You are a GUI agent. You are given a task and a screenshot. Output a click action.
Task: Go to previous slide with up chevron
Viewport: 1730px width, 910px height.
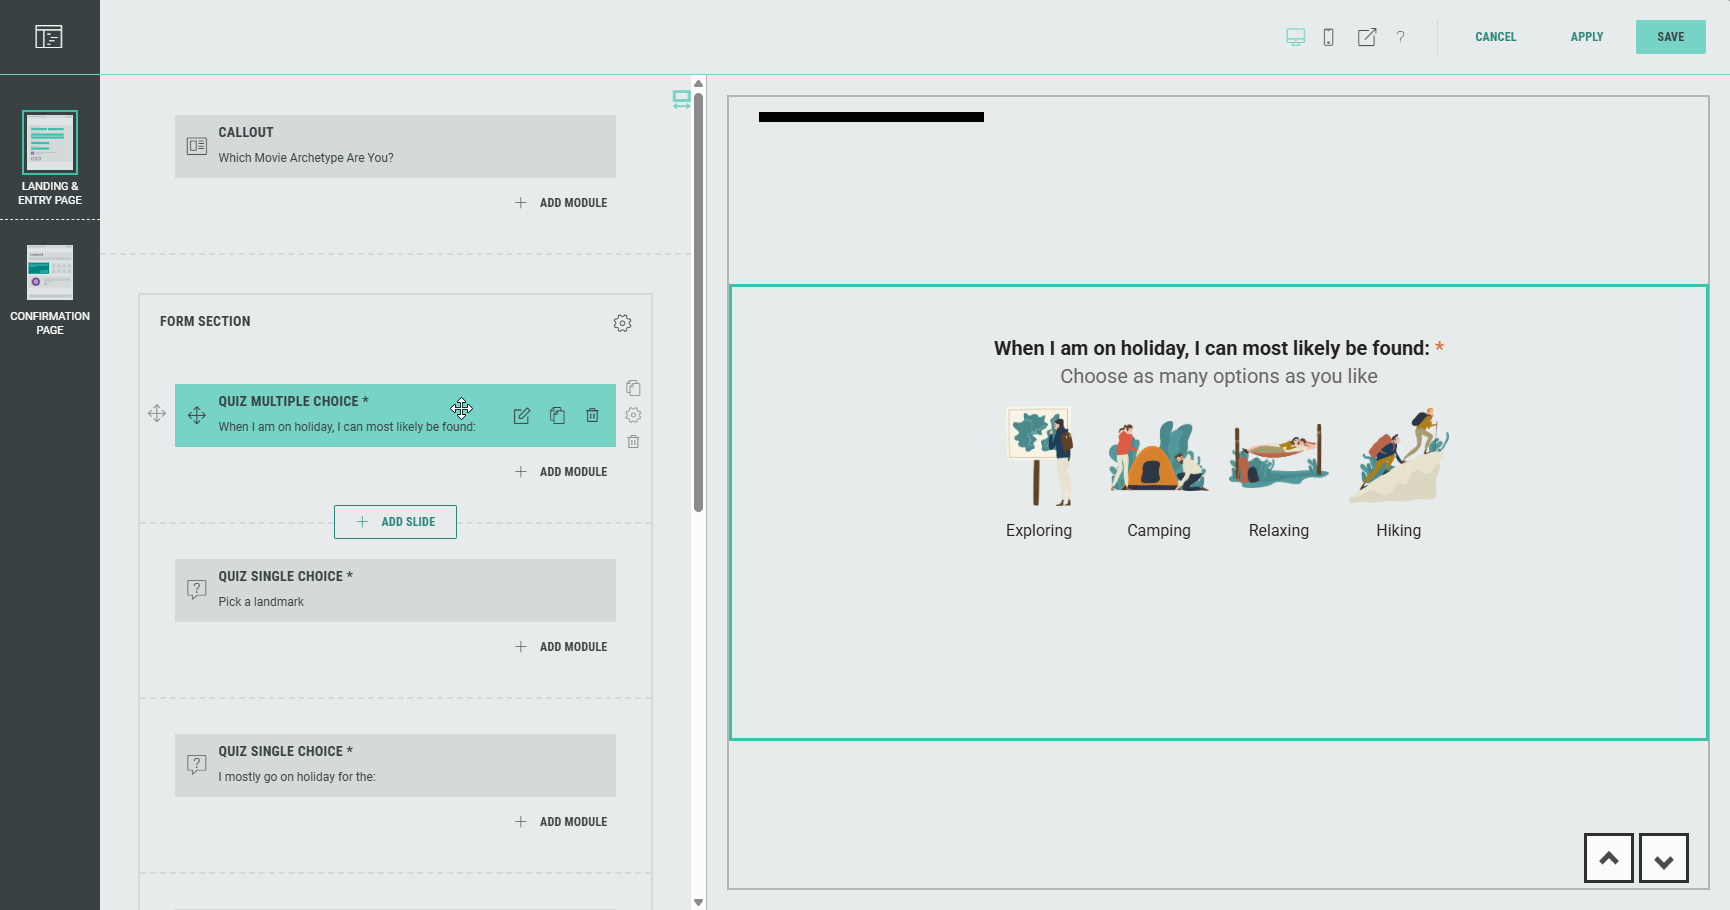[1608, 859]
